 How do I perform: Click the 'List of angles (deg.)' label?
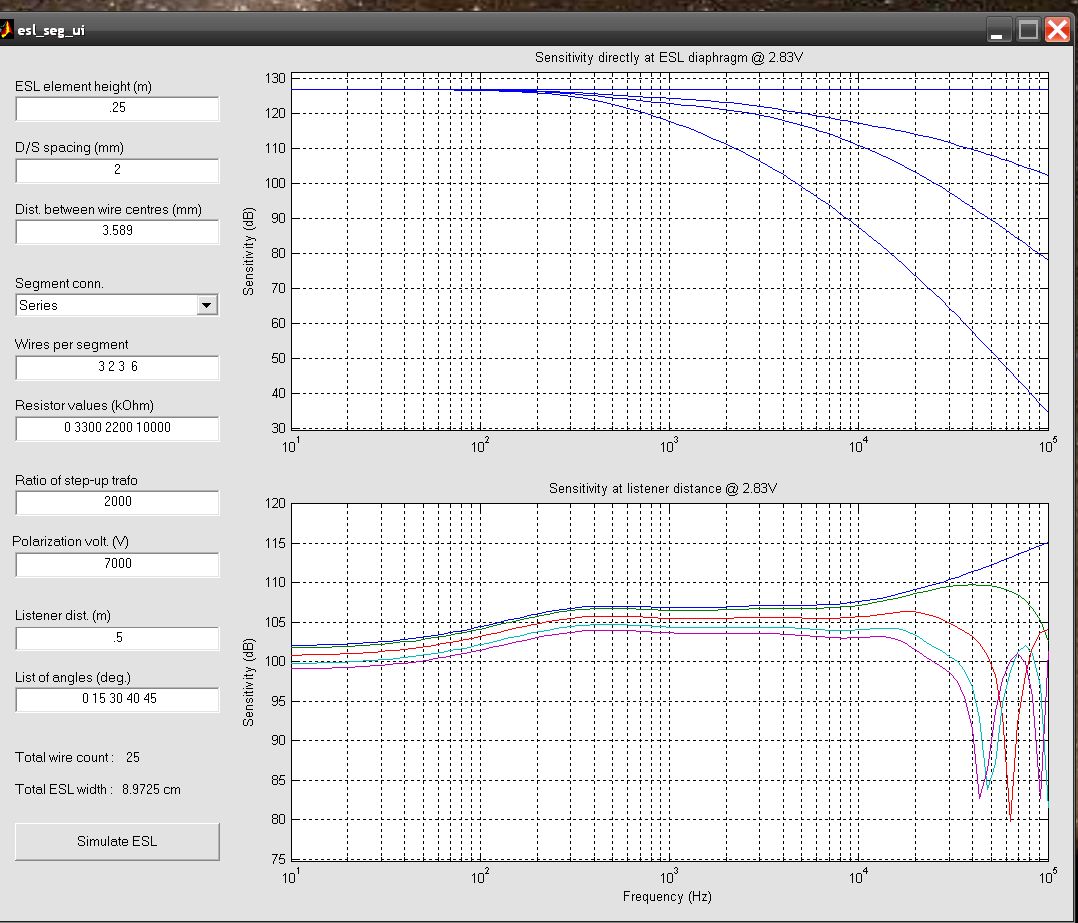73,678
